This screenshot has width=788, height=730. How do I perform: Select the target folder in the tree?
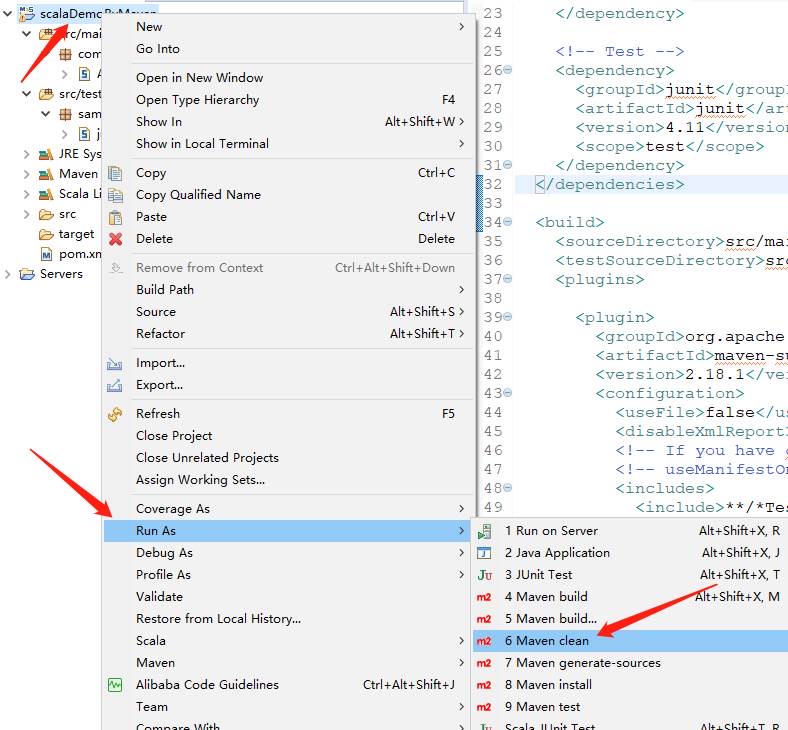point(75,234)
